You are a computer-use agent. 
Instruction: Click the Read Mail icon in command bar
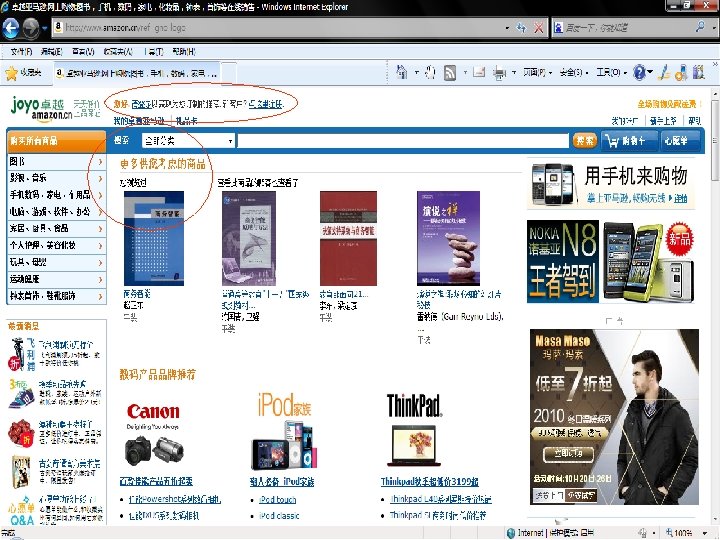479,73
